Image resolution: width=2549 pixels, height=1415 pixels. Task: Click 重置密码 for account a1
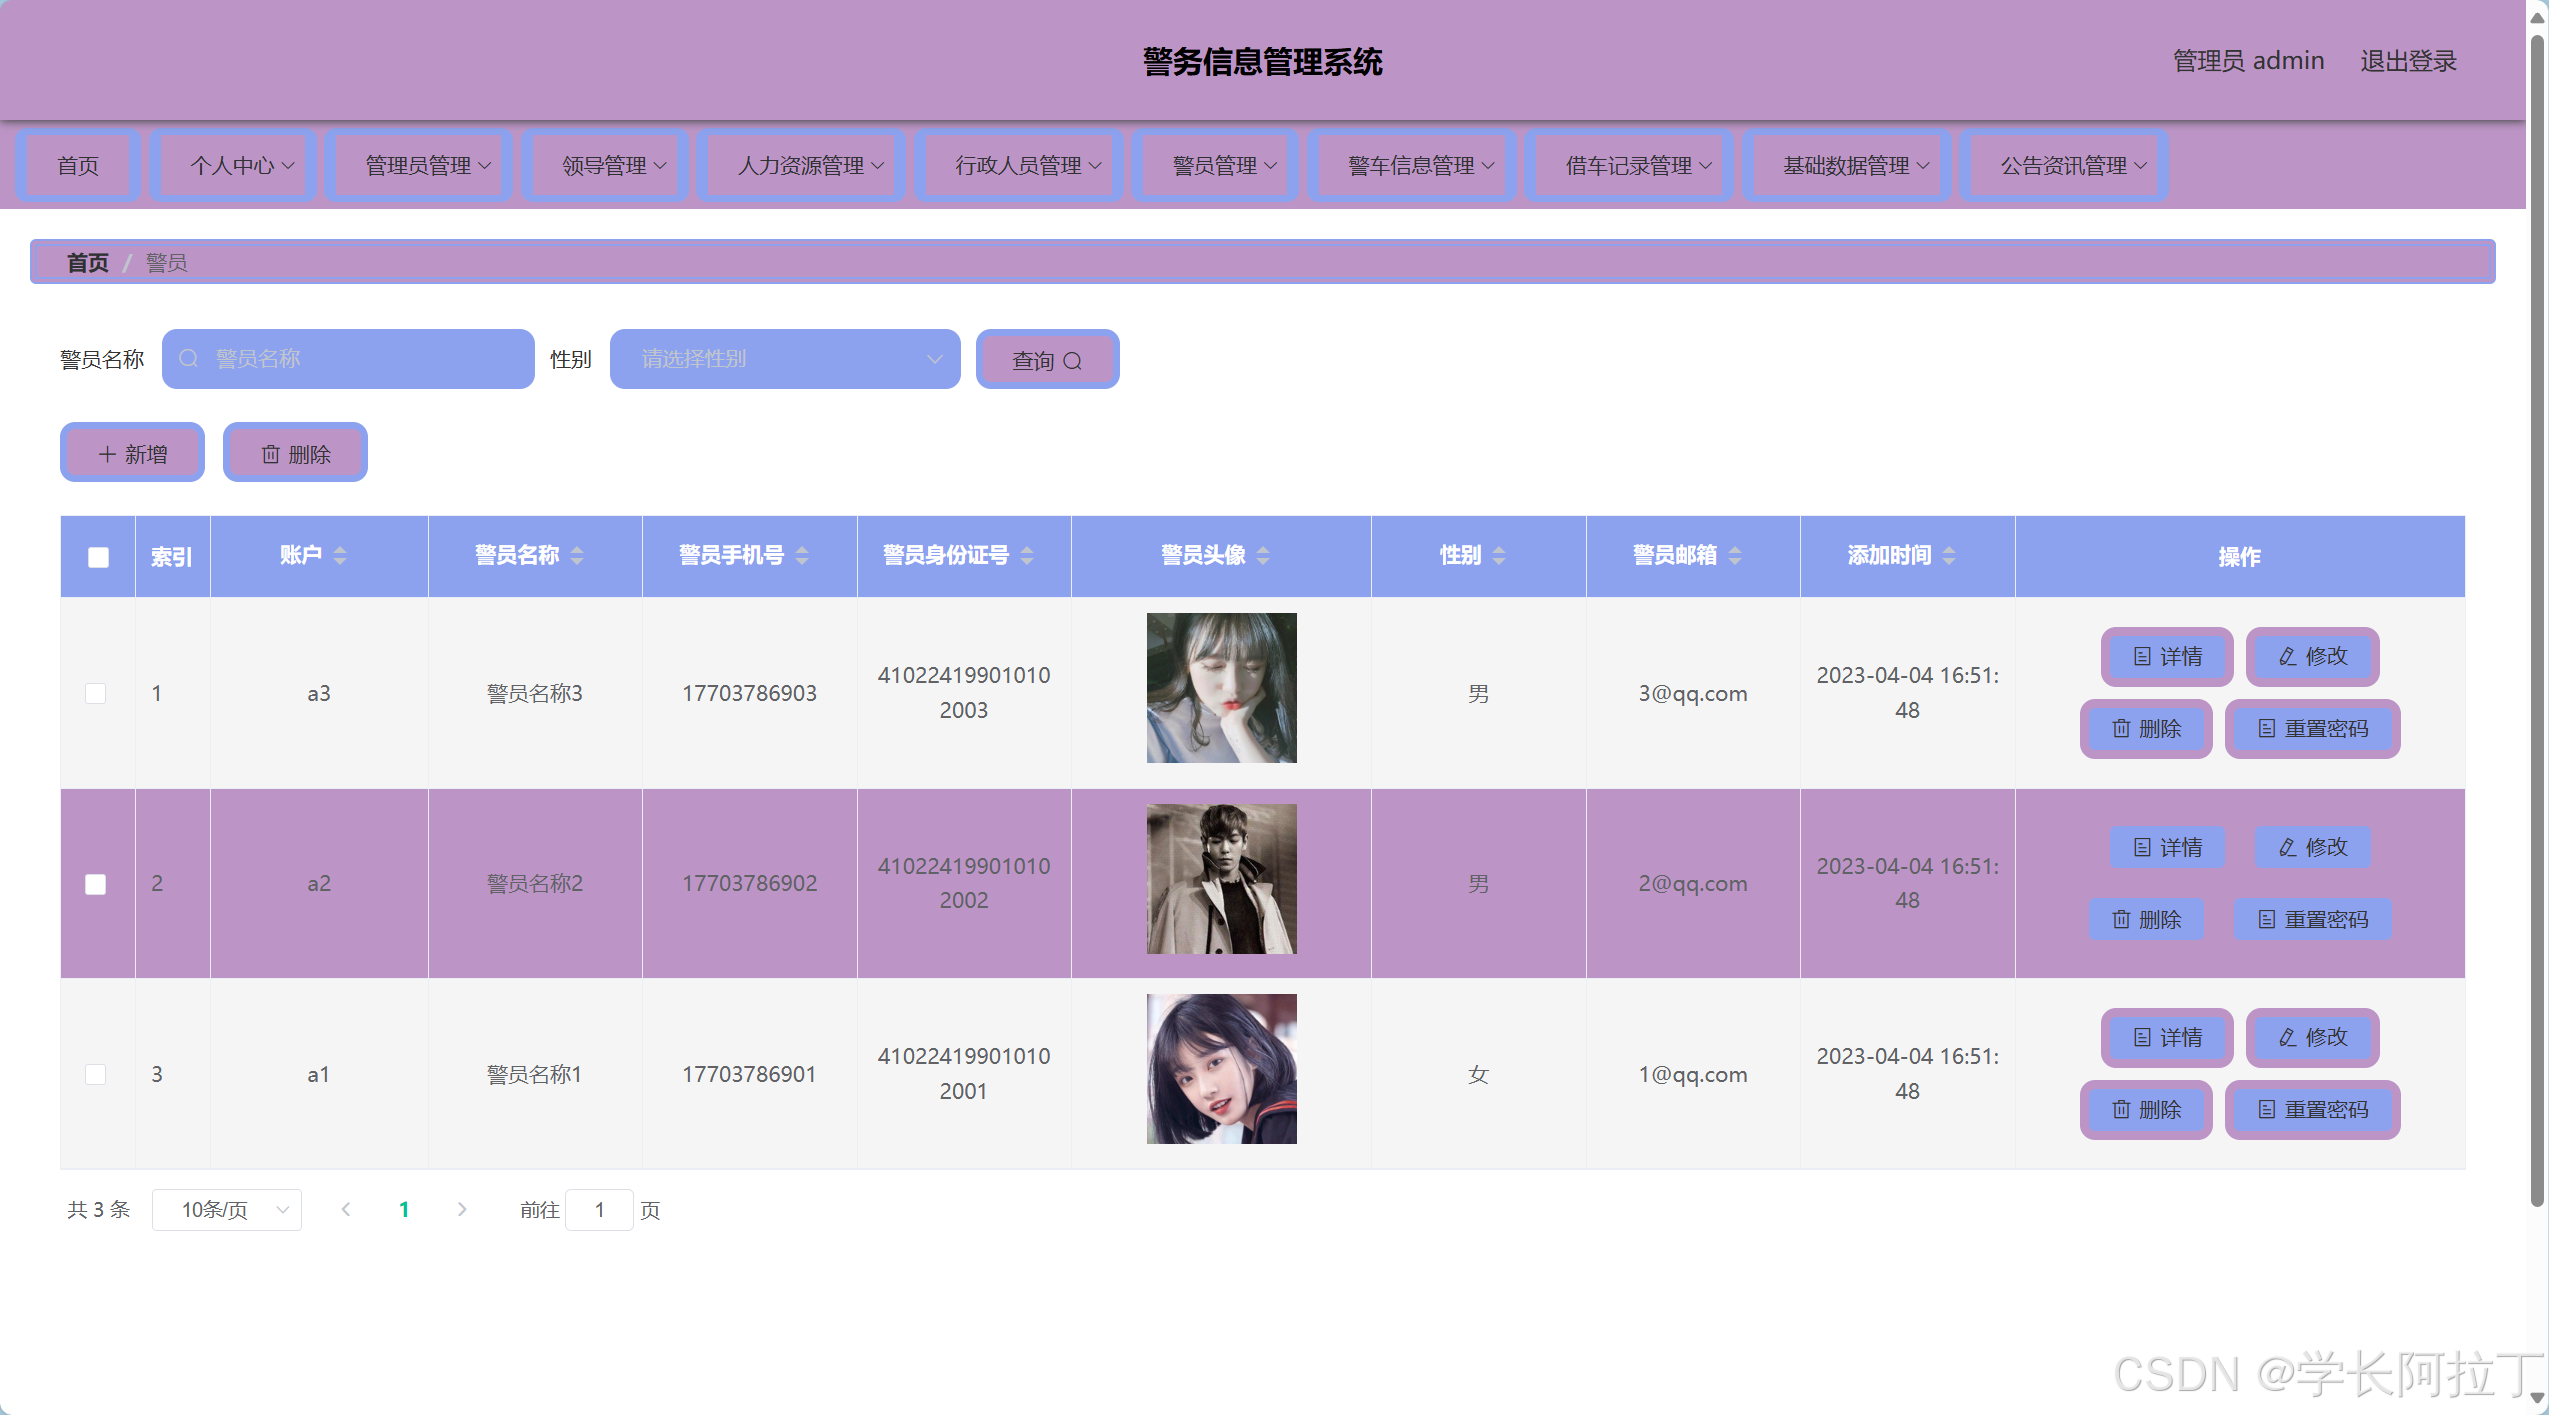(2312, 1110)
